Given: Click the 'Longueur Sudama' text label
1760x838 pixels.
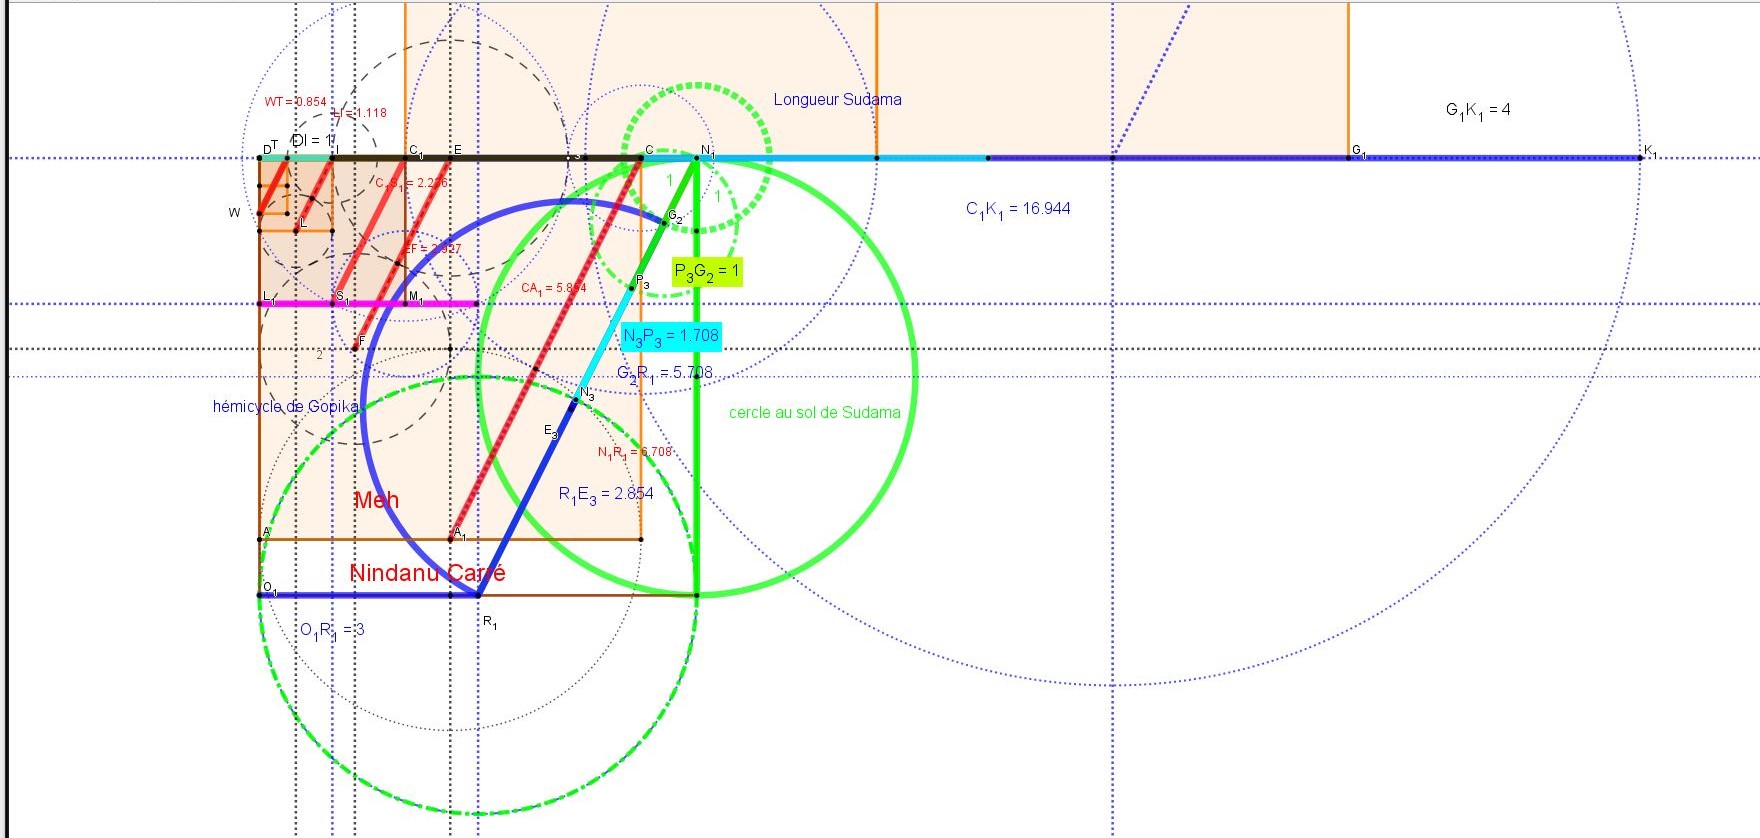Looking at the screenshot, I should [837, 100].
